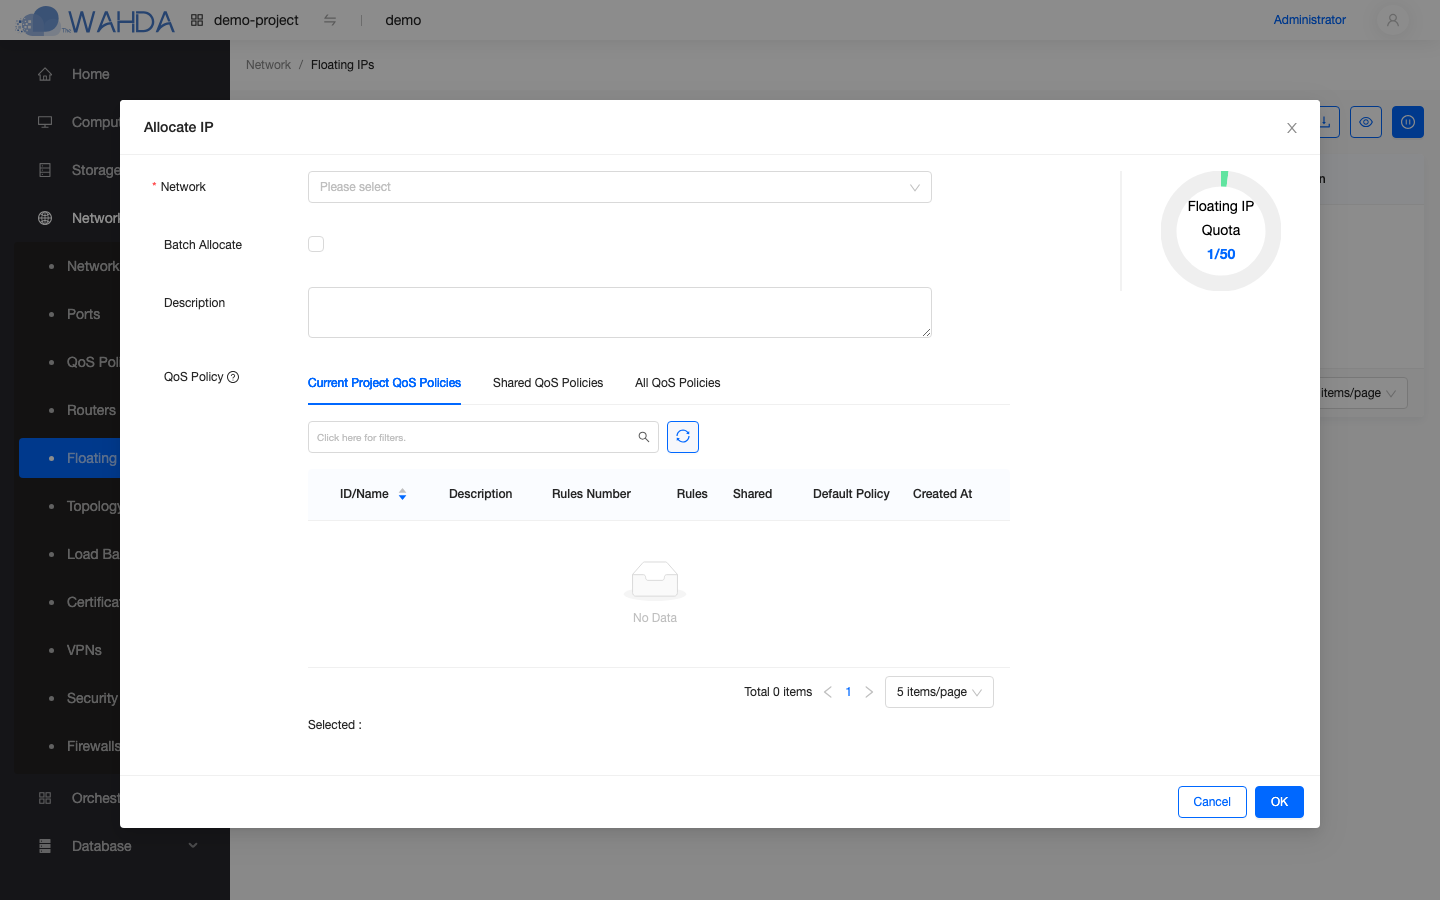Switch to Current Project QoS Policies tab
The width and height of the screenshot is (1440, 900).
point(384,383)
